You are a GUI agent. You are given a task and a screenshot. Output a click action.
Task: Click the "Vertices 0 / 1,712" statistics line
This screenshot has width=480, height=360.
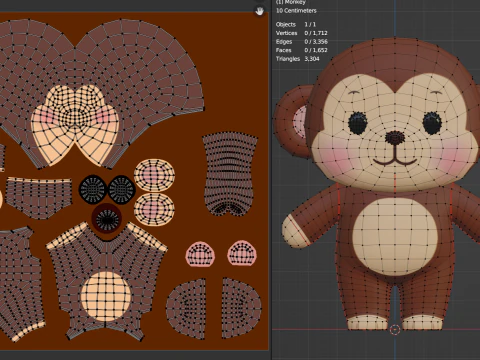(x=302, y=33)
